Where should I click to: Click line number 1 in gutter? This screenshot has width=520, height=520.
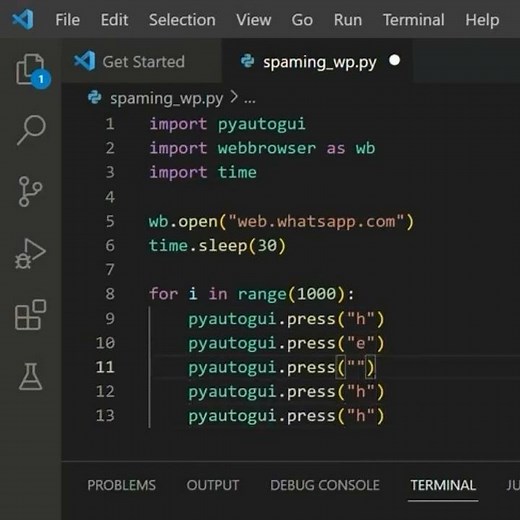coord(110,124)
